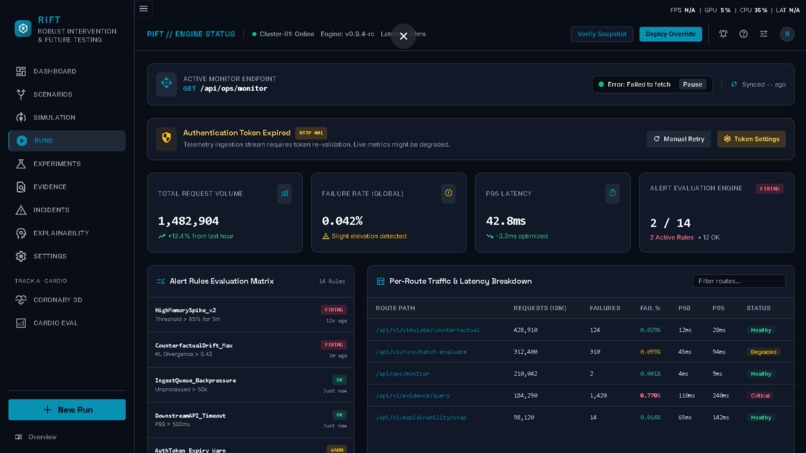Pause the active monitor endpoint
Viewport: 806px width, 453px height.
pos(692,84)
